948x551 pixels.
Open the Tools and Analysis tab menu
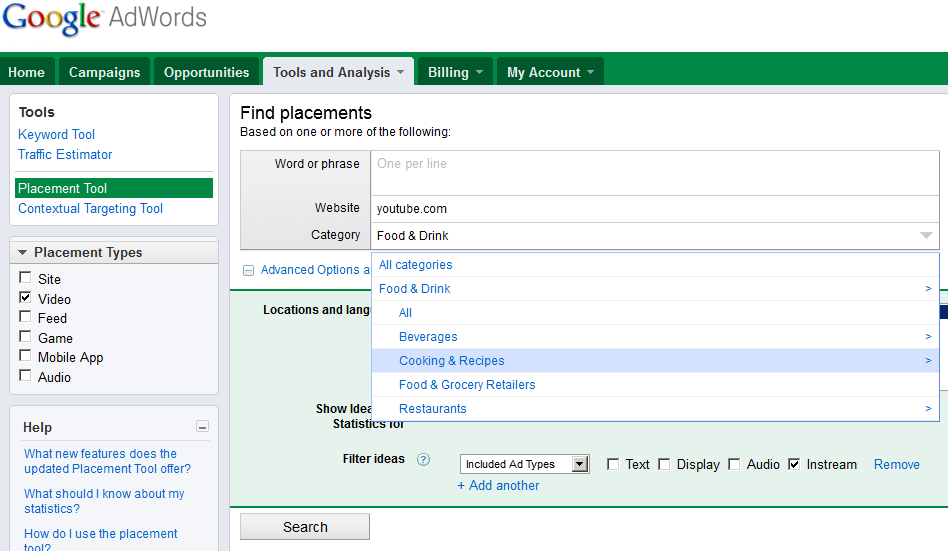pyautogui.click(x=338, y=72)
